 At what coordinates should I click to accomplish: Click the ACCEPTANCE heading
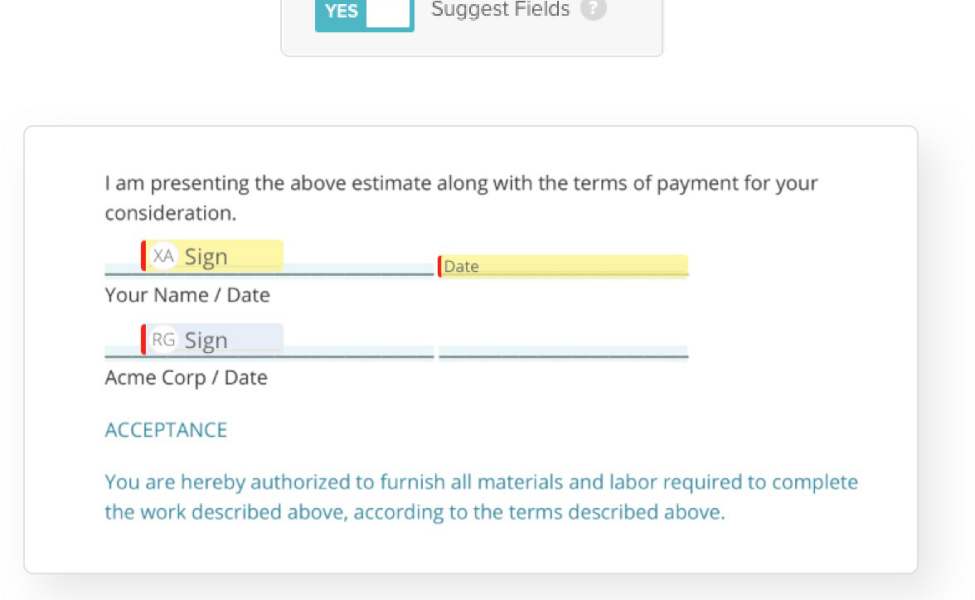[x=166, y=430]
